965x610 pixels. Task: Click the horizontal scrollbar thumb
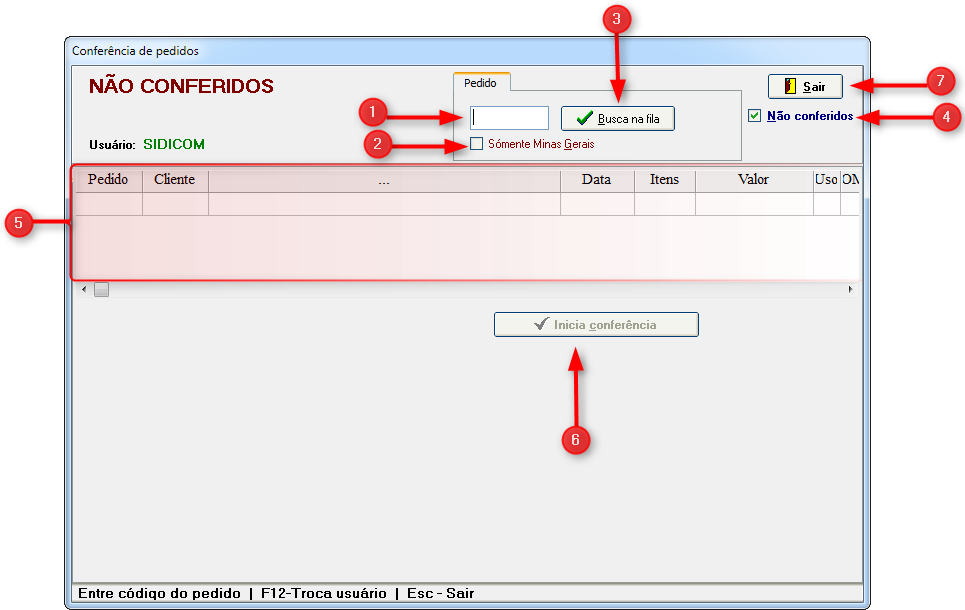click(102, 289)
